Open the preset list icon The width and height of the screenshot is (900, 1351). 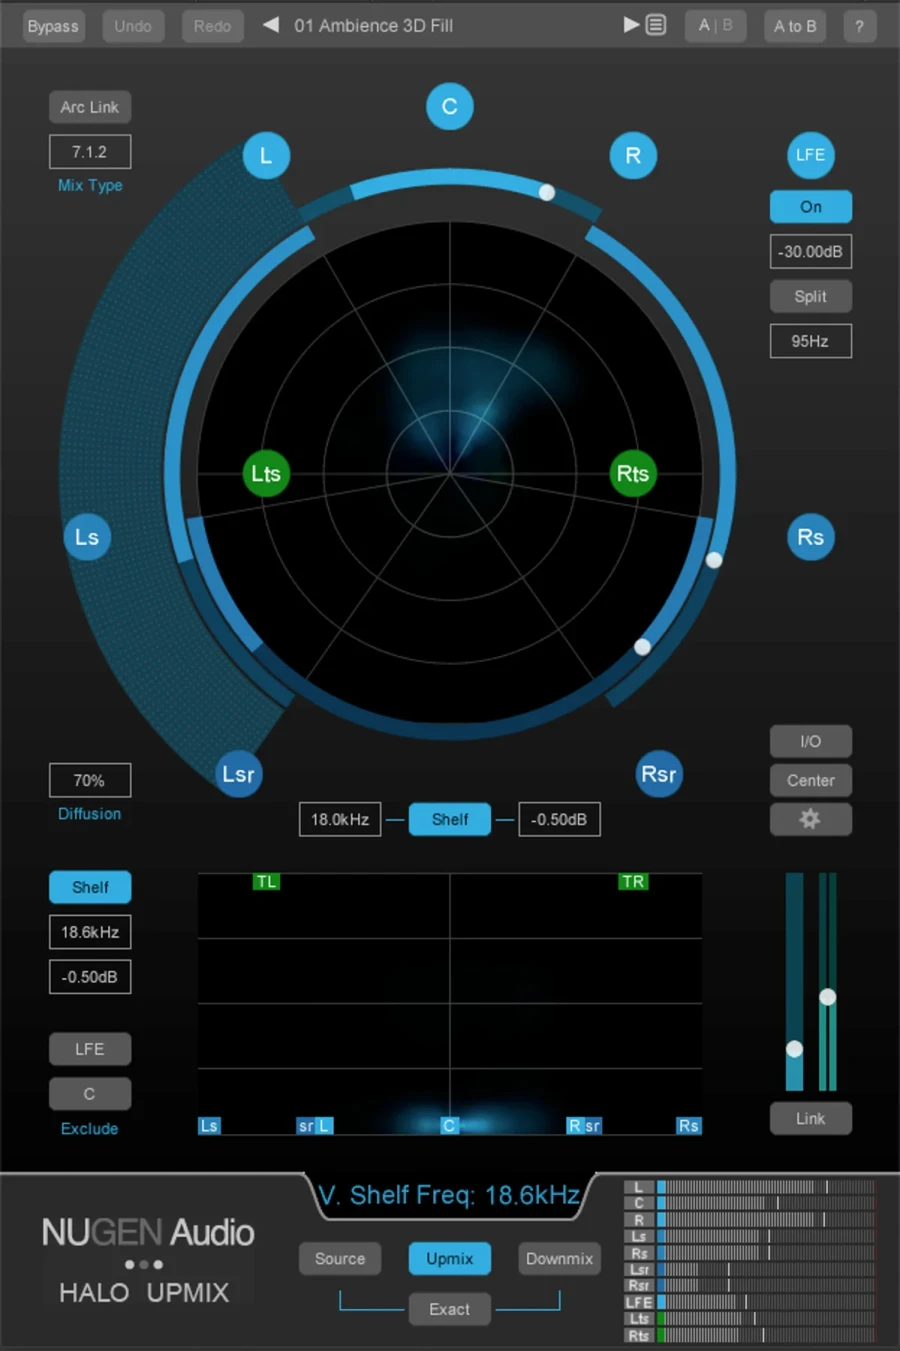656,25
